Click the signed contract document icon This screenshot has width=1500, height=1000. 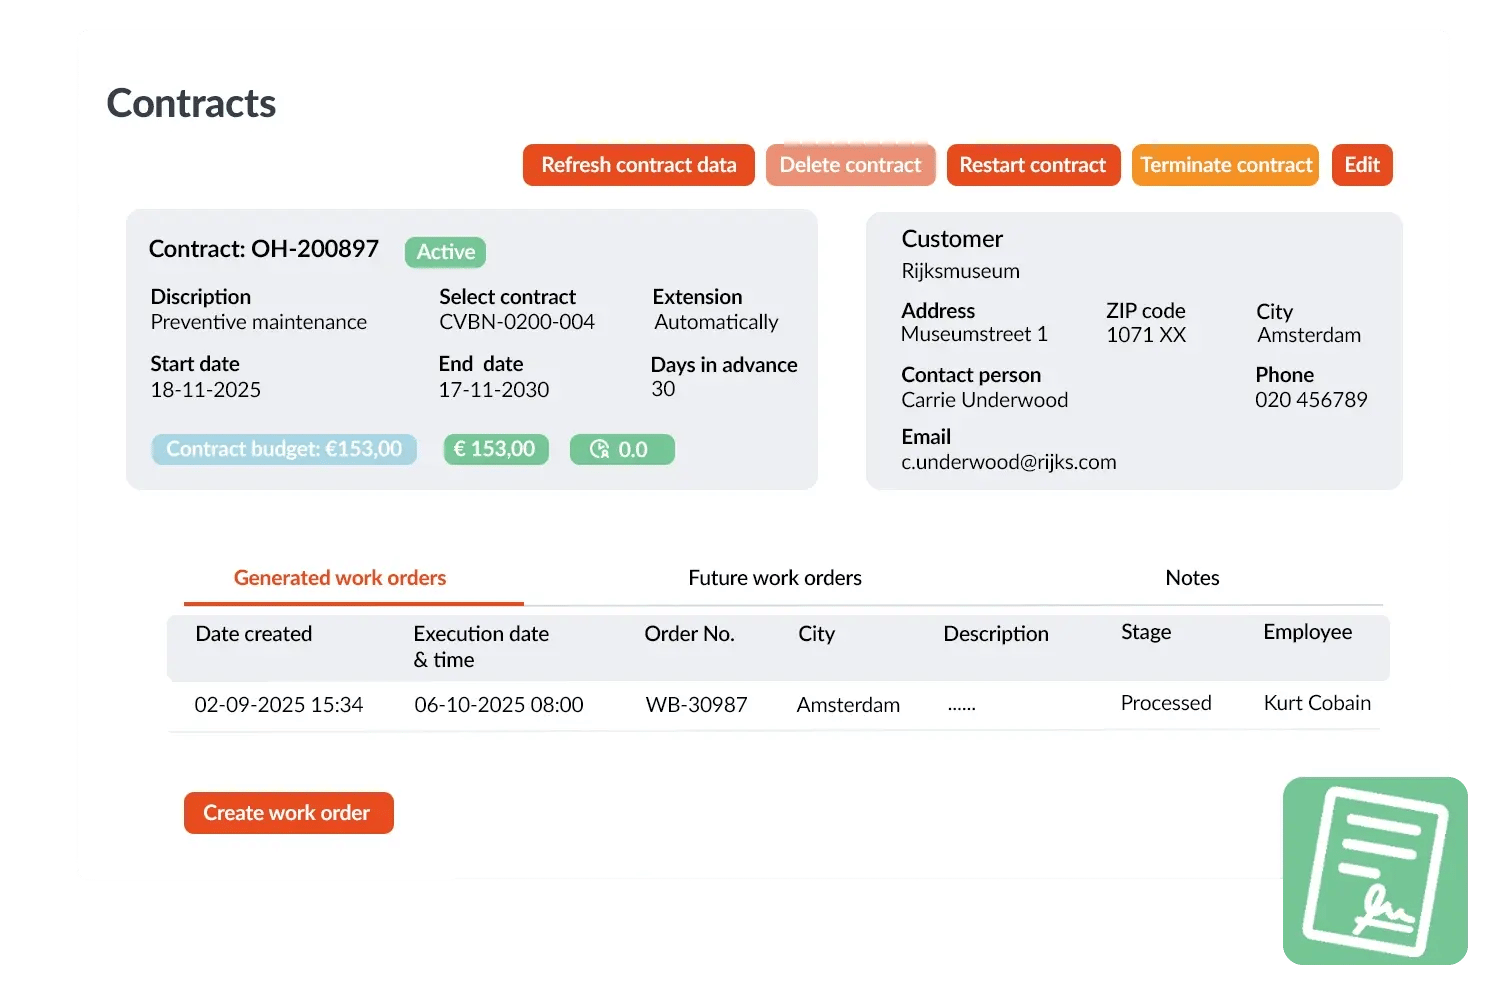[x=1375, y=870]
